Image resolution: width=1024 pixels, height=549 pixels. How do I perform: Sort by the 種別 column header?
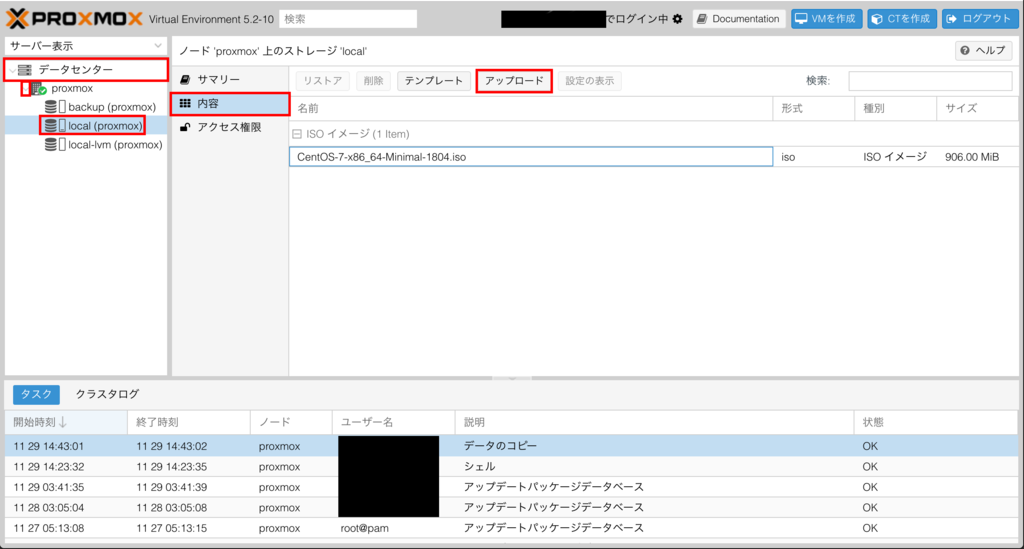point(895,108)
